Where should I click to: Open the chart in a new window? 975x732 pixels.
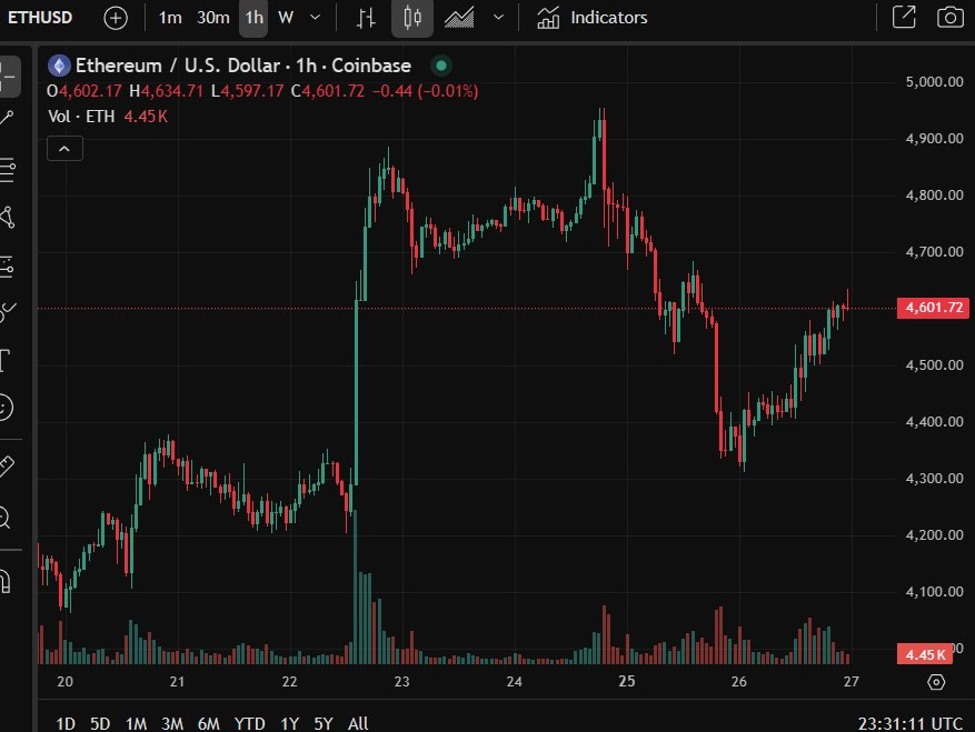point(903,16)
